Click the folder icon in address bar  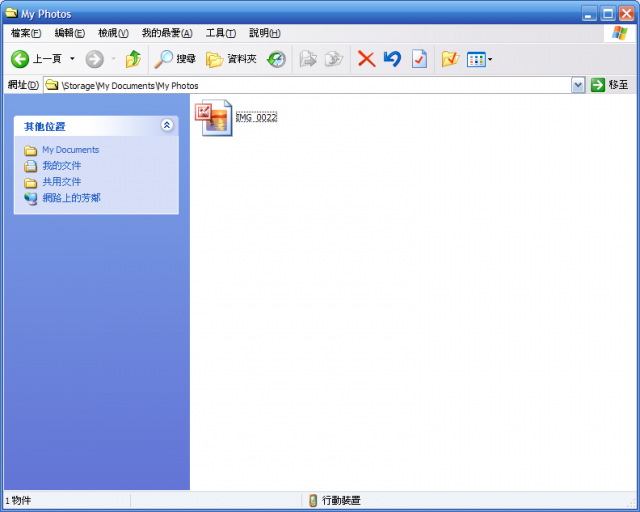(51, 85)
